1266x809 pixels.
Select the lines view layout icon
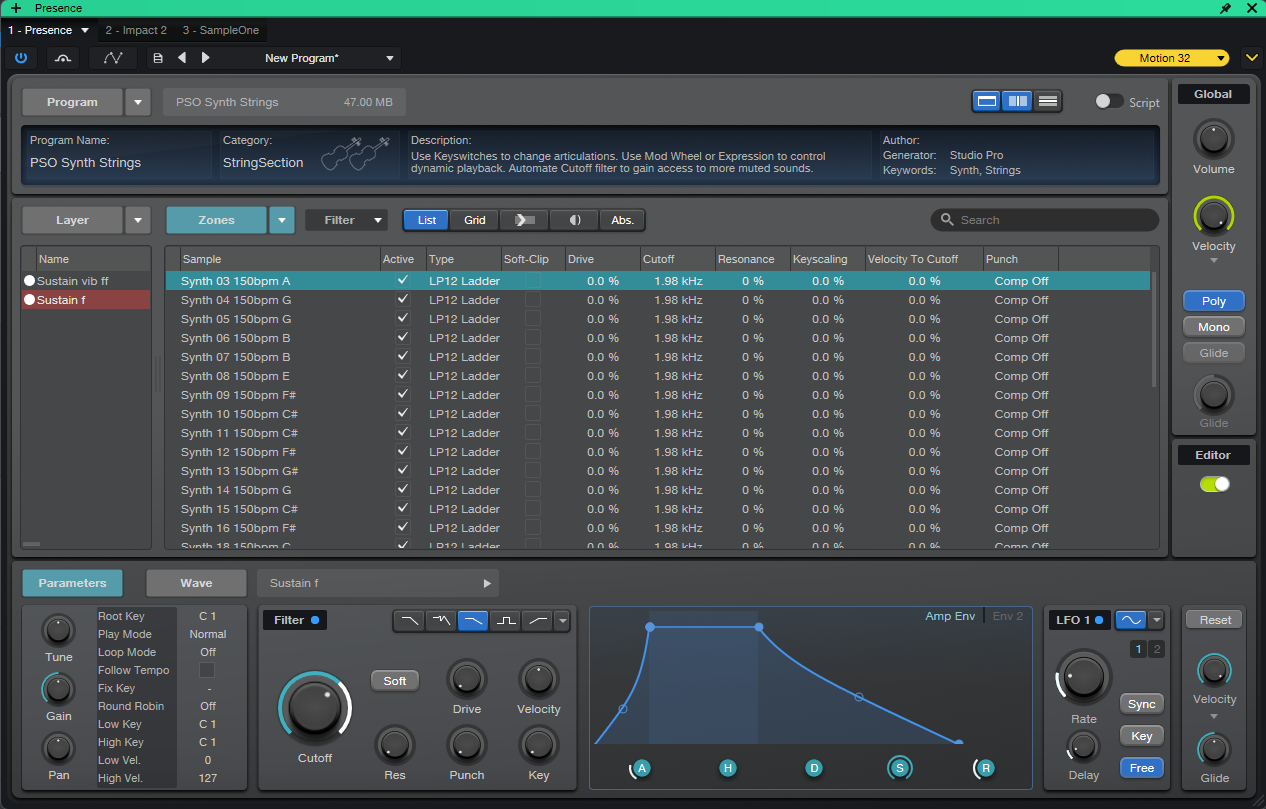tap(1047, 101)
